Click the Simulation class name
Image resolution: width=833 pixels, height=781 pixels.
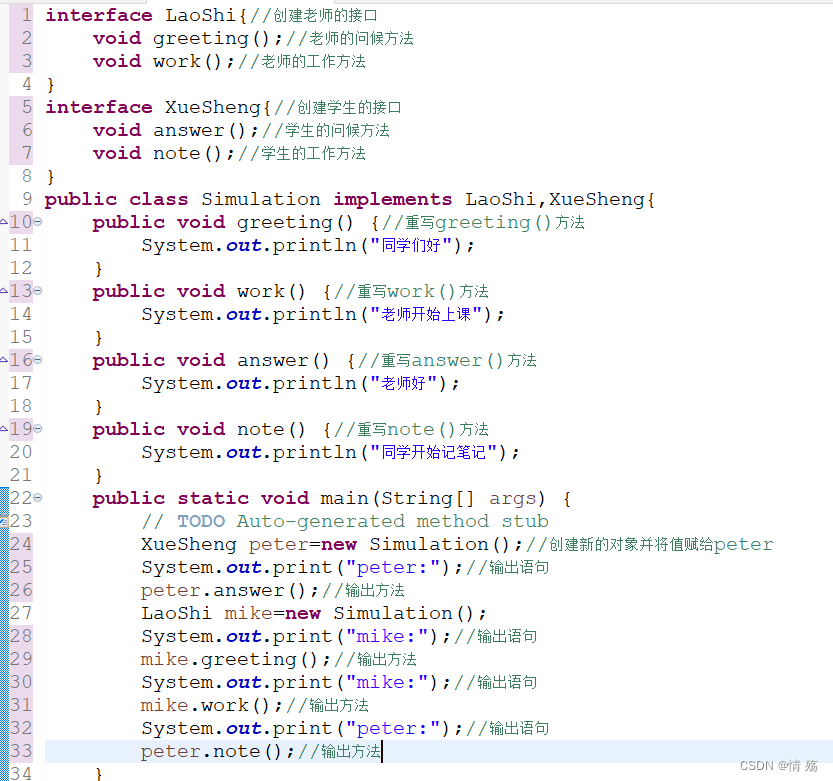tap(261, 198)
